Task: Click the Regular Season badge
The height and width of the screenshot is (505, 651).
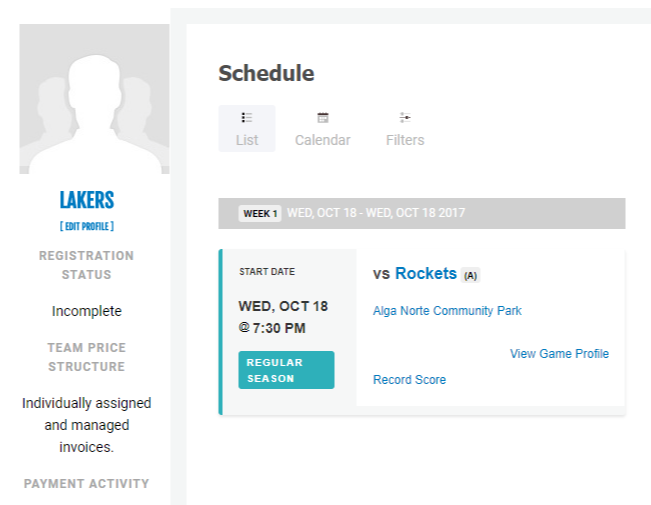Action: (286, 370)
